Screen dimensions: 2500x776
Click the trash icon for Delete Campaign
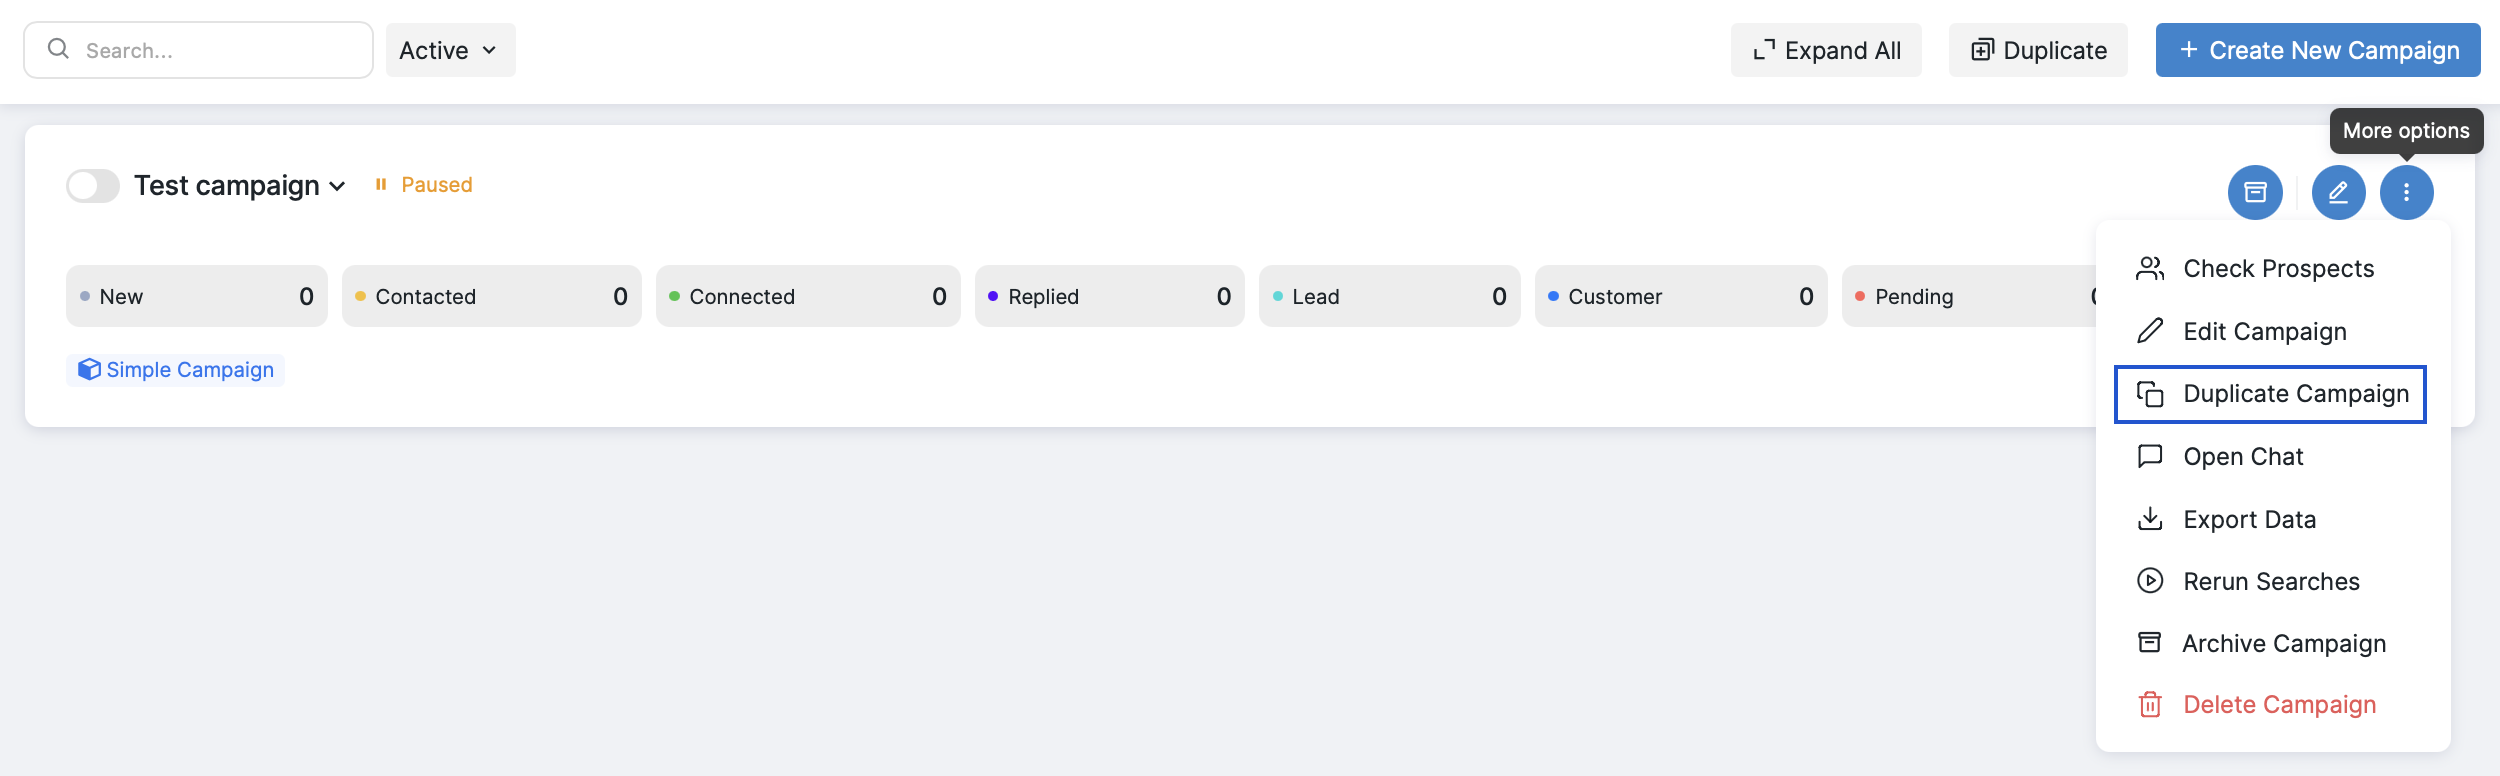(2150, 705)
